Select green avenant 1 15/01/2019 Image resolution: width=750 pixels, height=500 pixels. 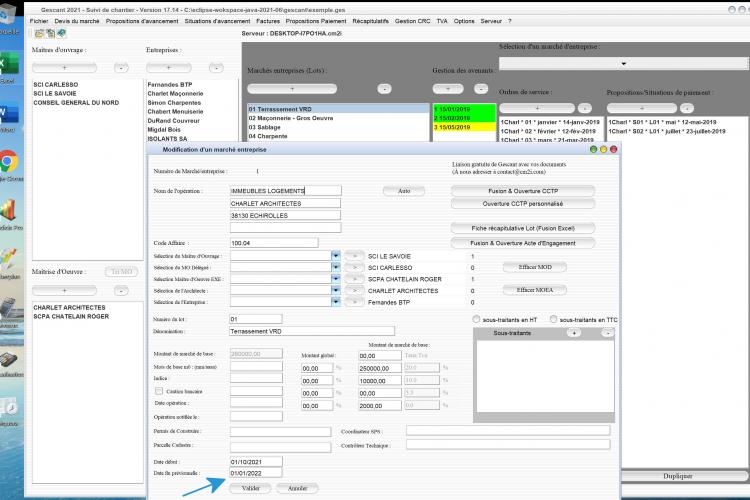[x=464, y=109]
